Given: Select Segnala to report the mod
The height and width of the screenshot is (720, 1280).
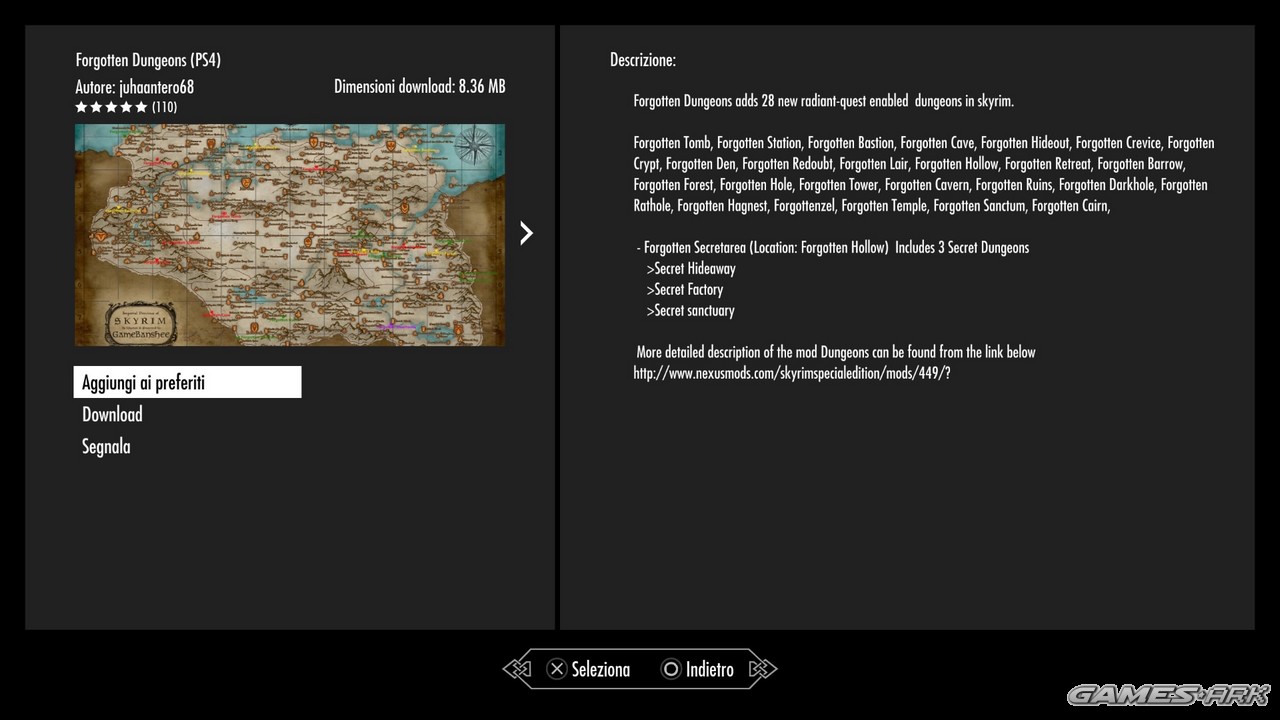Looking at the screenshot, I should point(106,446).
